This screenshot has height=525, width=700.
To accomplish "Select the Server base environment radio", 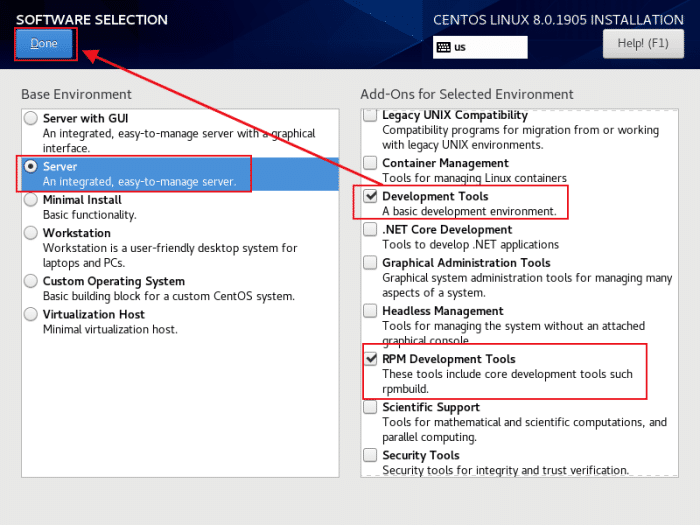I will [x=31, y=167].
